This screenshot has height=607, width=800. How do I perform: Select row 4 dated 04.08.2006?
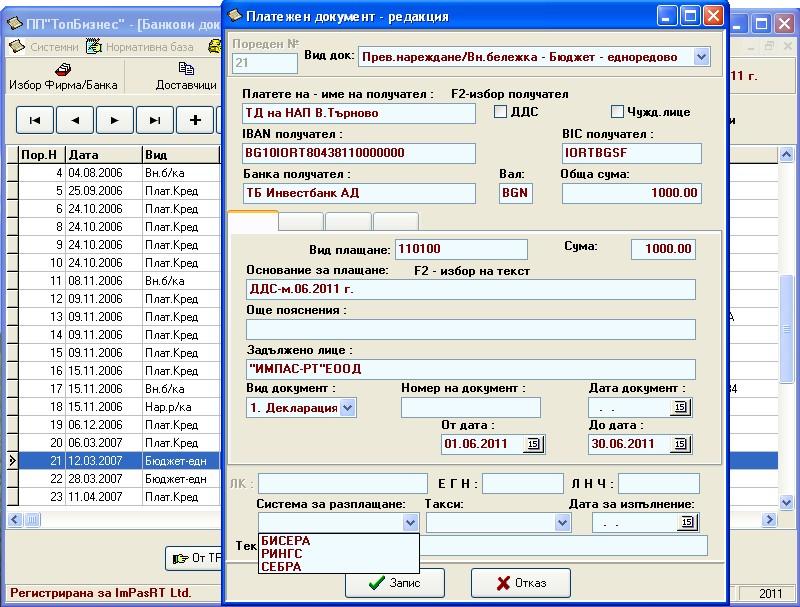pyautogui.click(x=119, y=173)
